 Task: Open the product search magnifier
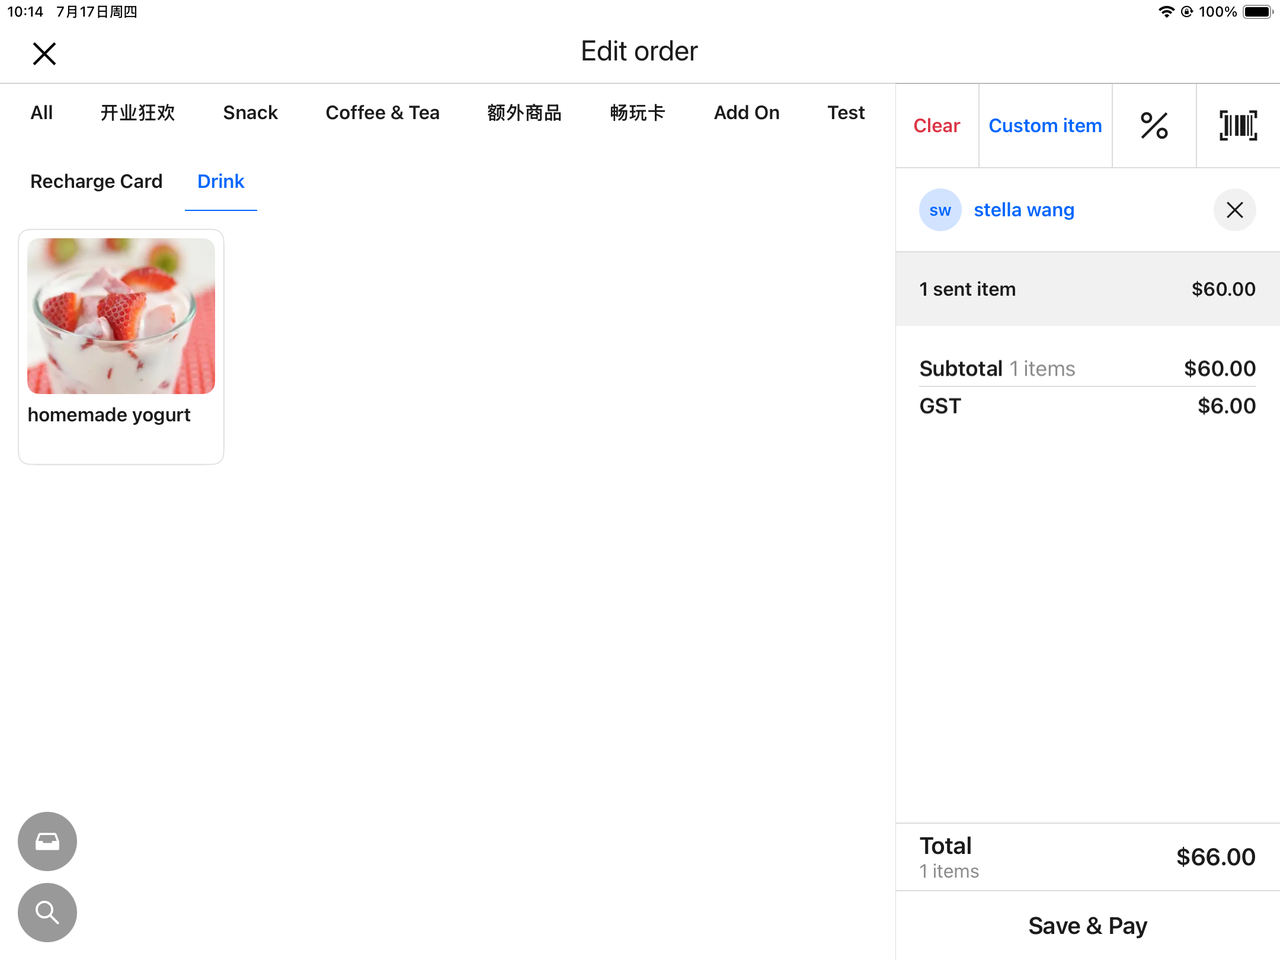[47, 912]
